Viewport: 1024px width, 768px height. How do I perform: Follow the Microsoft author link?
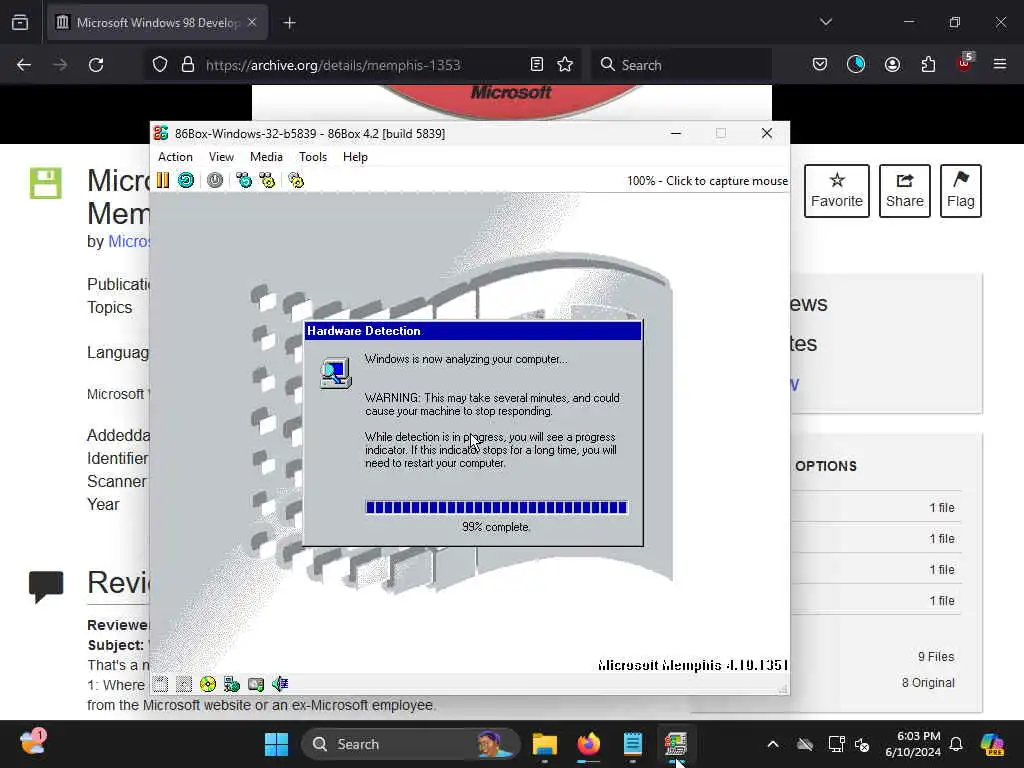(x=129, y=242)
